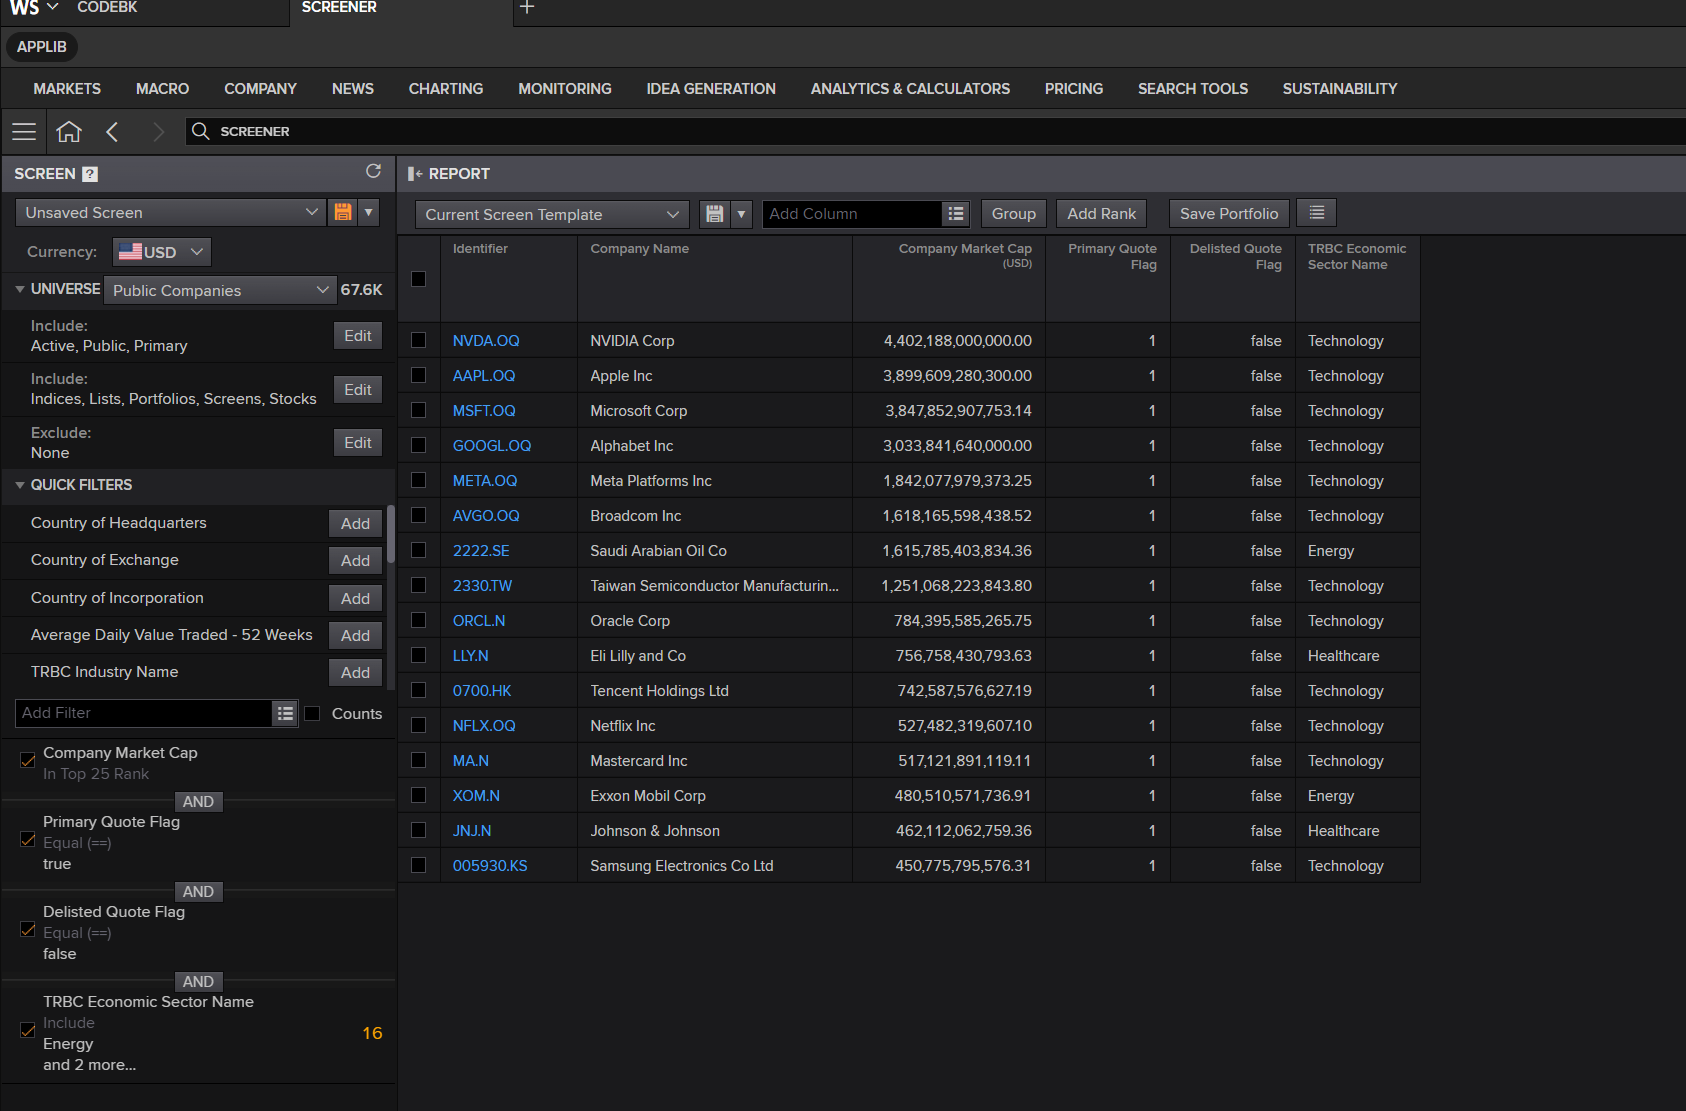The width and height of the screenshot is (1686, 1111).
Task: Open the SUSTAINABILITY menu
Action: [x=1339, y=89]
